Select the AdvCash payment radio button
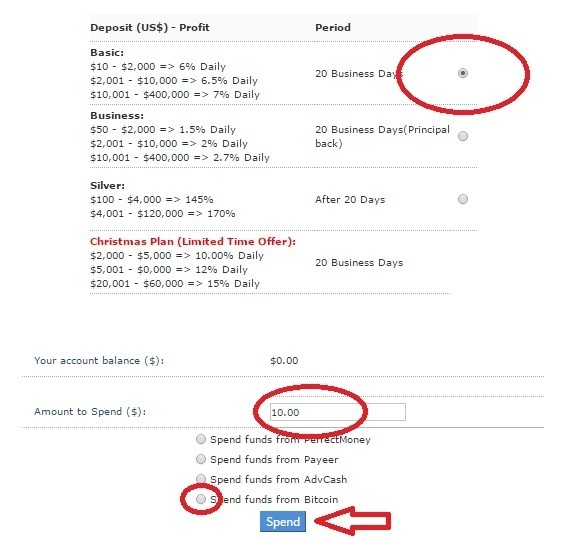 (x=201, y=479)
